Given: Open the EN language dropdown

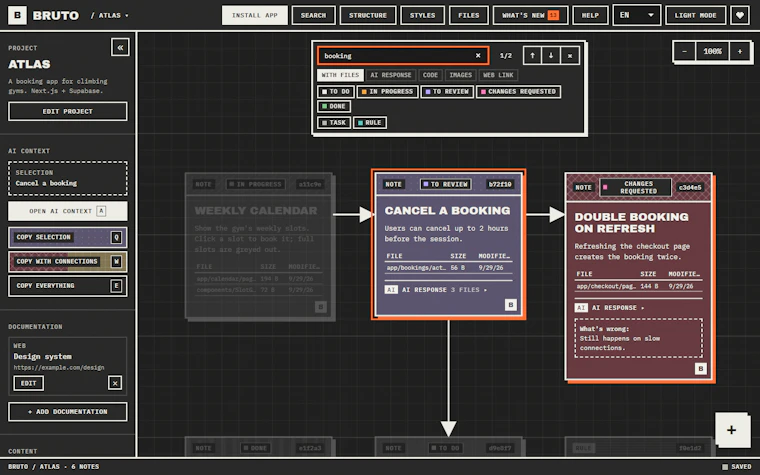Looking at the screenshot, I should tap(636, 15).
